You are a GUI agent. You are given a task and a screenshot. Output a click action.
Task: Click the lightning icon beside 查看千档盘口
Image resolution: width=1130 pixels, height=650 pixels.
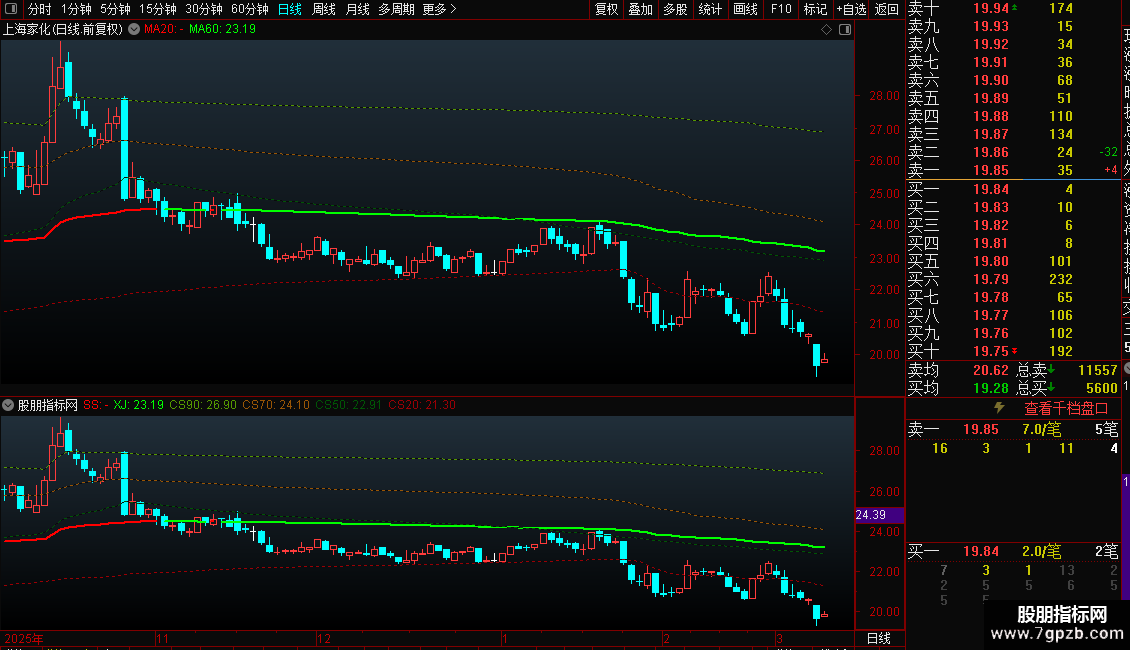999,408
